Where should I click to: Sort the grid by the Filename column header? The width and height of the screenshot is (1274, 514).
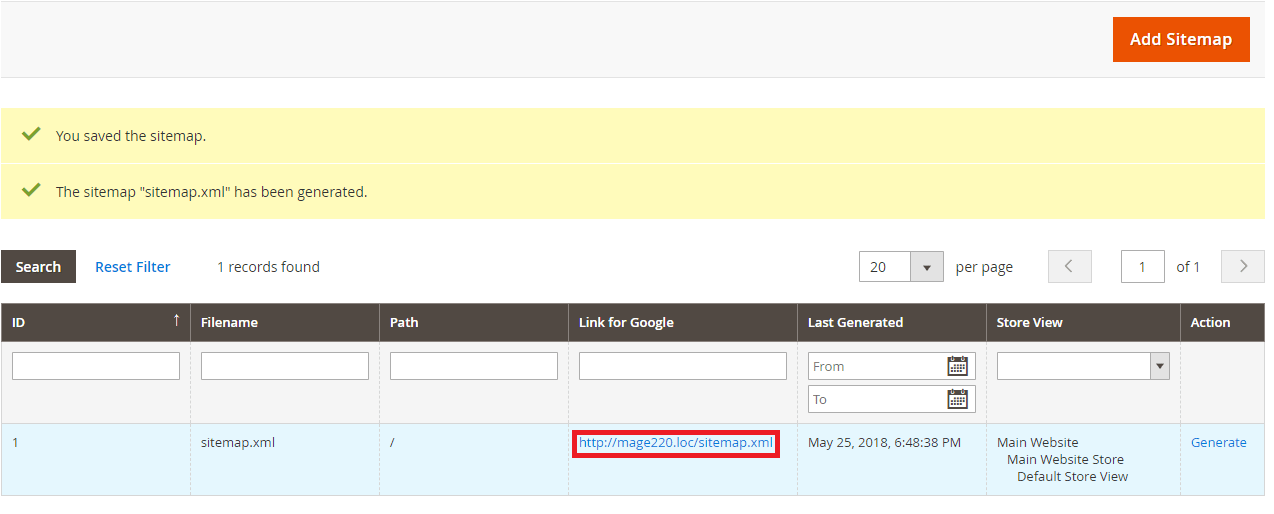(229, 322)
